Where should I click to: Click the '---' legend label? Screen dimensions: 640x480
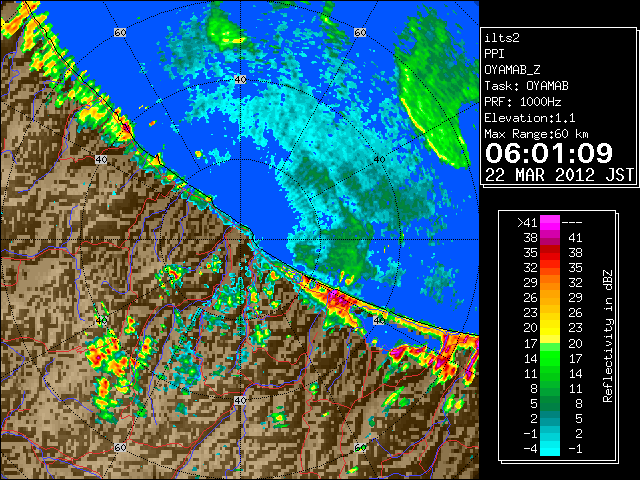(572, 223)
